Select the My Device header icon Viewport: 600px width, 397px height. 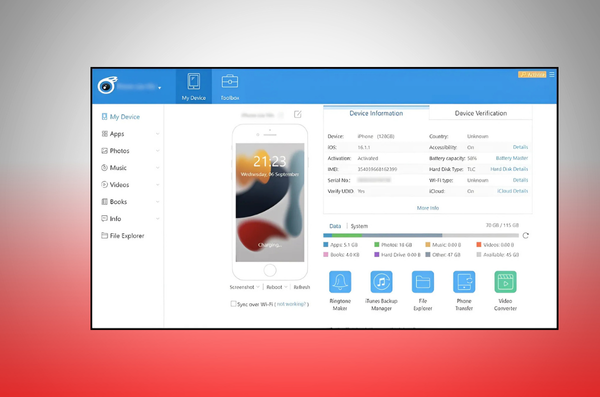(x=194, y=87)
